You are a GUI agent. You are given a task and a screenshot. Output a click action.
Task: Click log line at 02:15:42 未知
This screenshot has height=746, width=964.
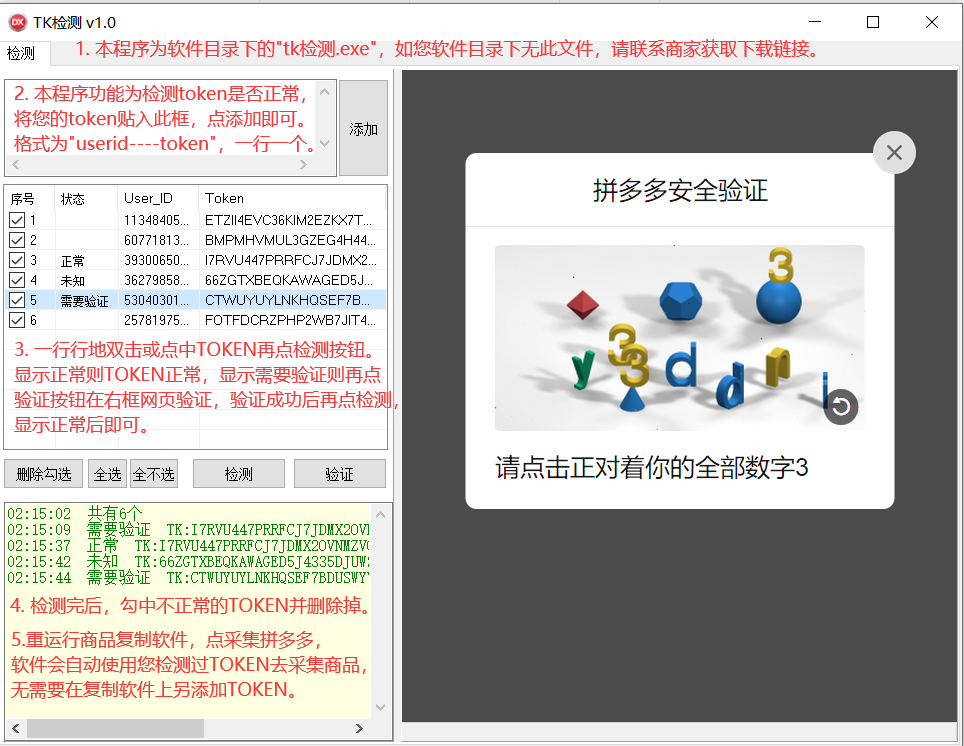(188, 561)
